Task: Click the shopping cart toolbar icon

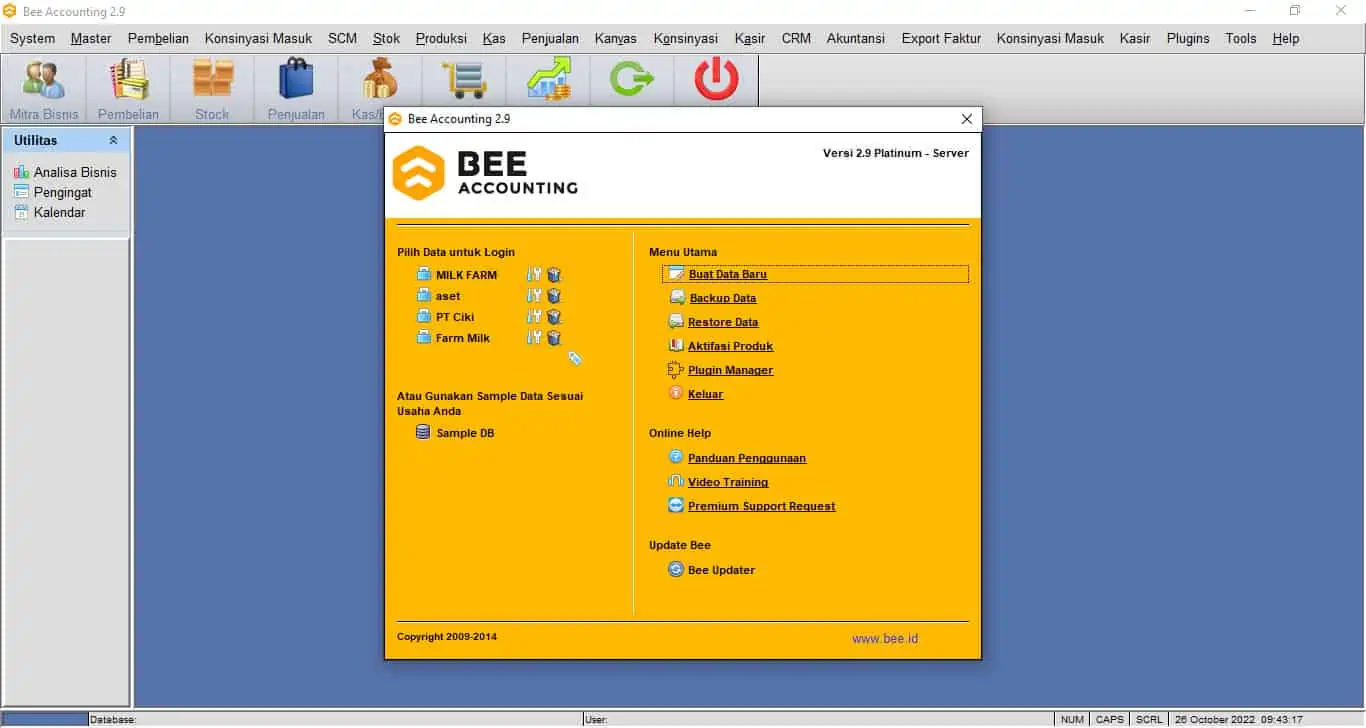Action: coord(464,80)
